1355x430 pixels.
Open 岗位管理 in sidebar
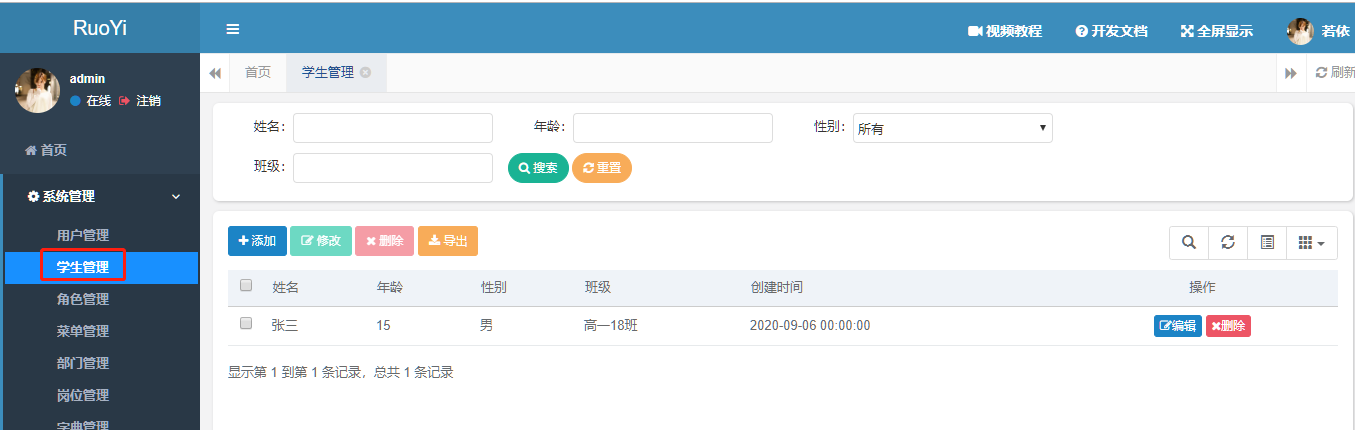[x=83, y=395]
